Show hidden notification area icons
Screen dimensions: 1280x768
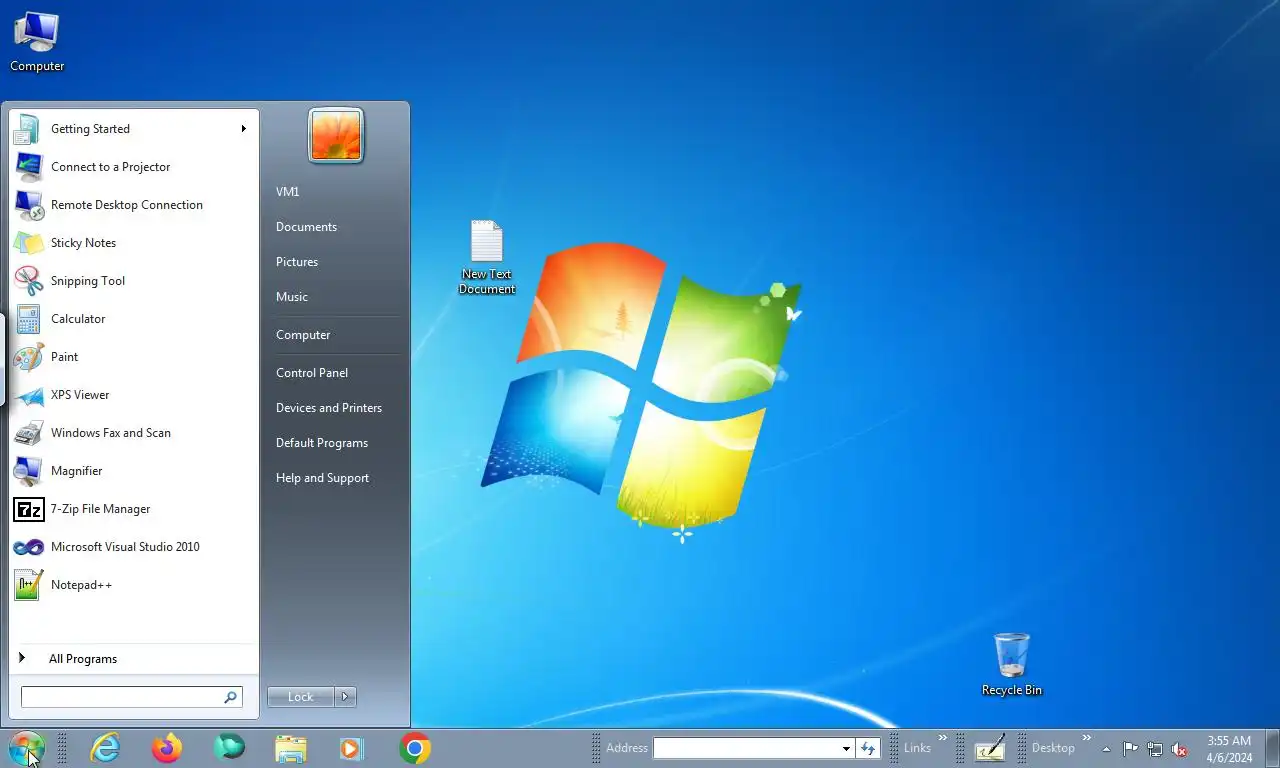coord(1106,749)
